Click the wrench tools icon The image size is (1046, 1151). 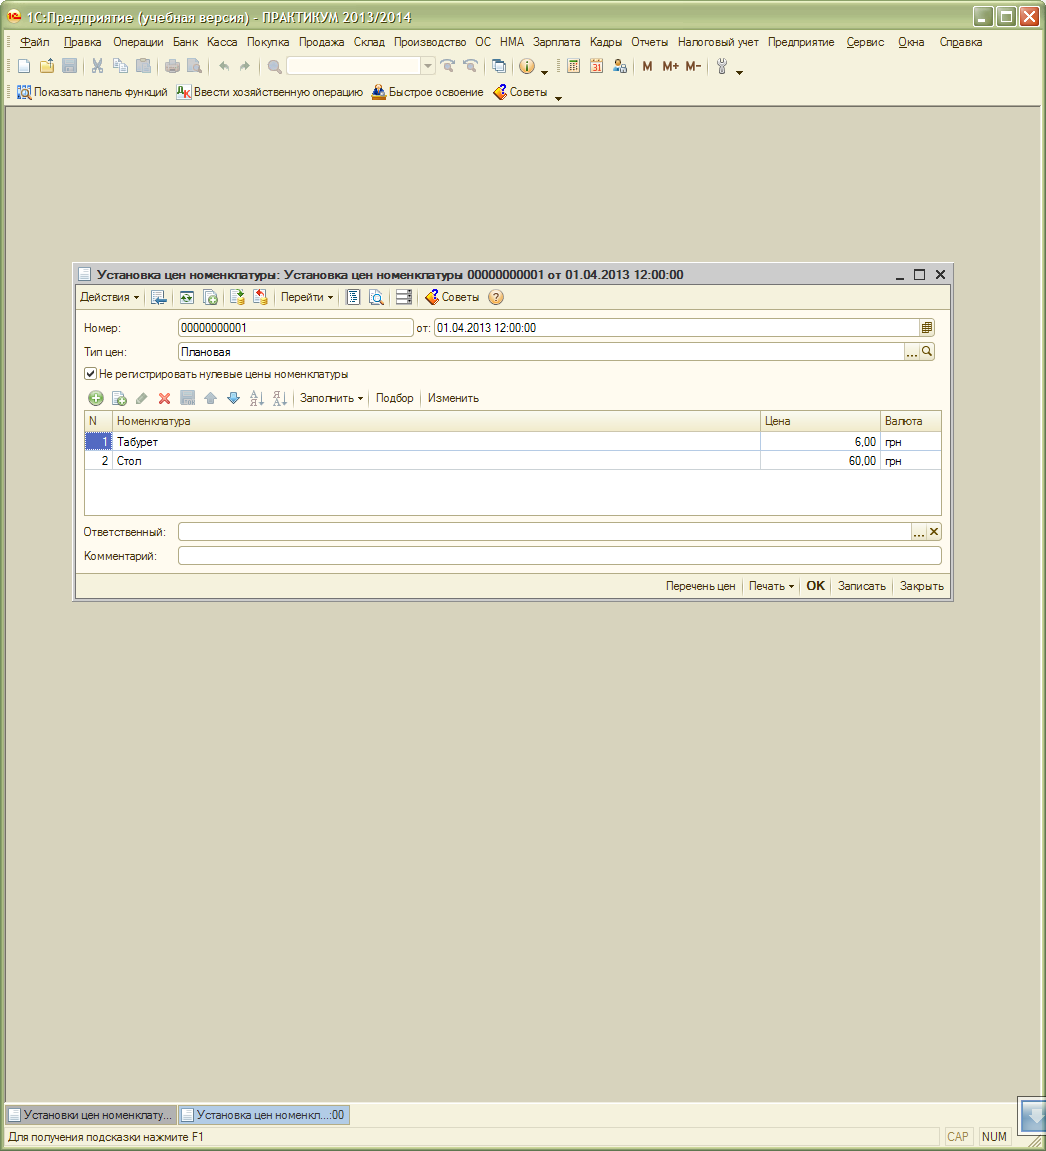(722, 67)
